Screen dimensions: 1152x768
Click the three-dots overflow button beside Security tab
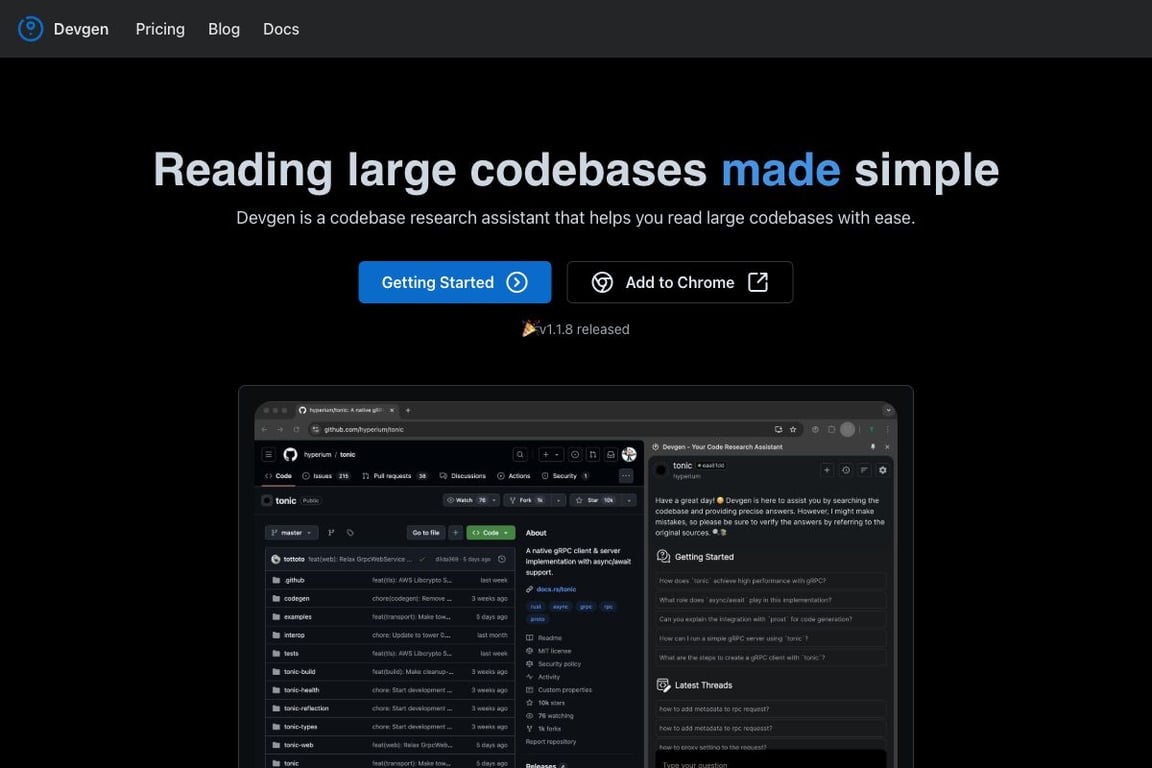[x=626, y=475]
